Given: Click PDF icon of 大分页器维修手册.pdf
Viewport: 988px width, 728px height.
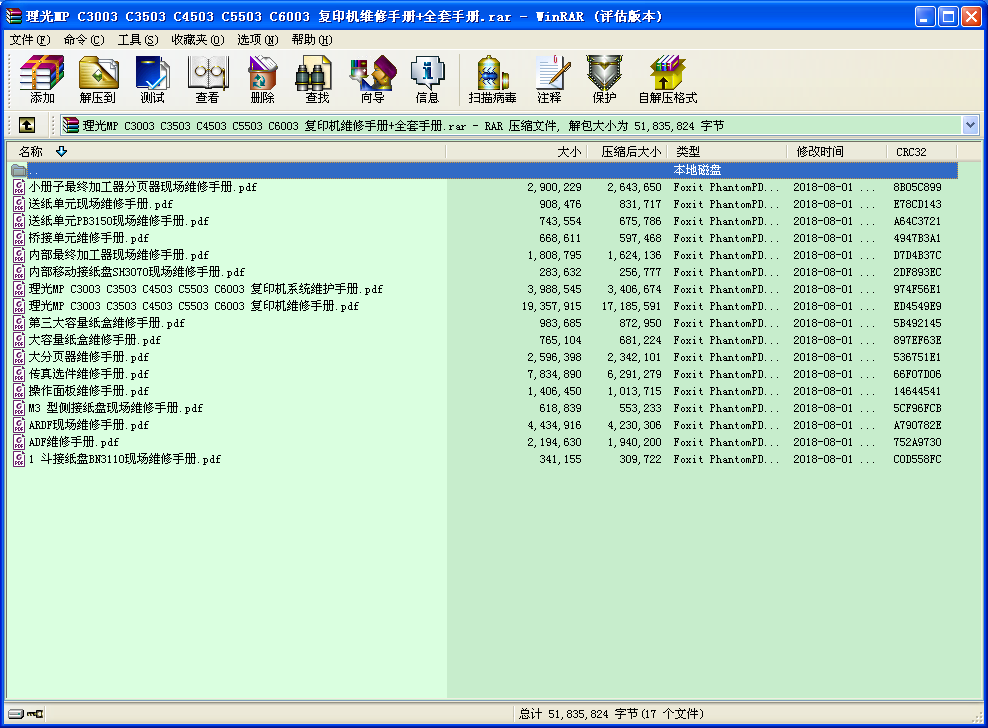Looking at the screenshot, I should point(20,357).
